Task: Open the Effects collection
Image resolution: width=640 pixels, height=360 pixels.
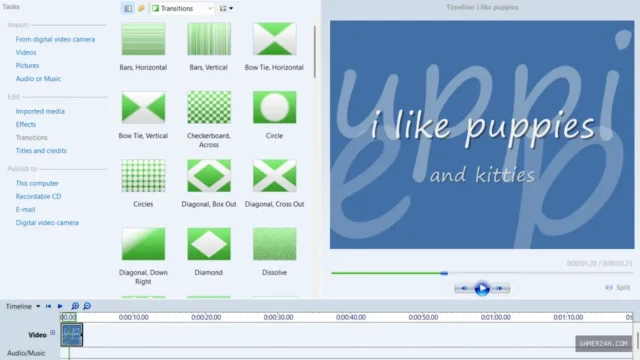Action: [x=26, y=124]
